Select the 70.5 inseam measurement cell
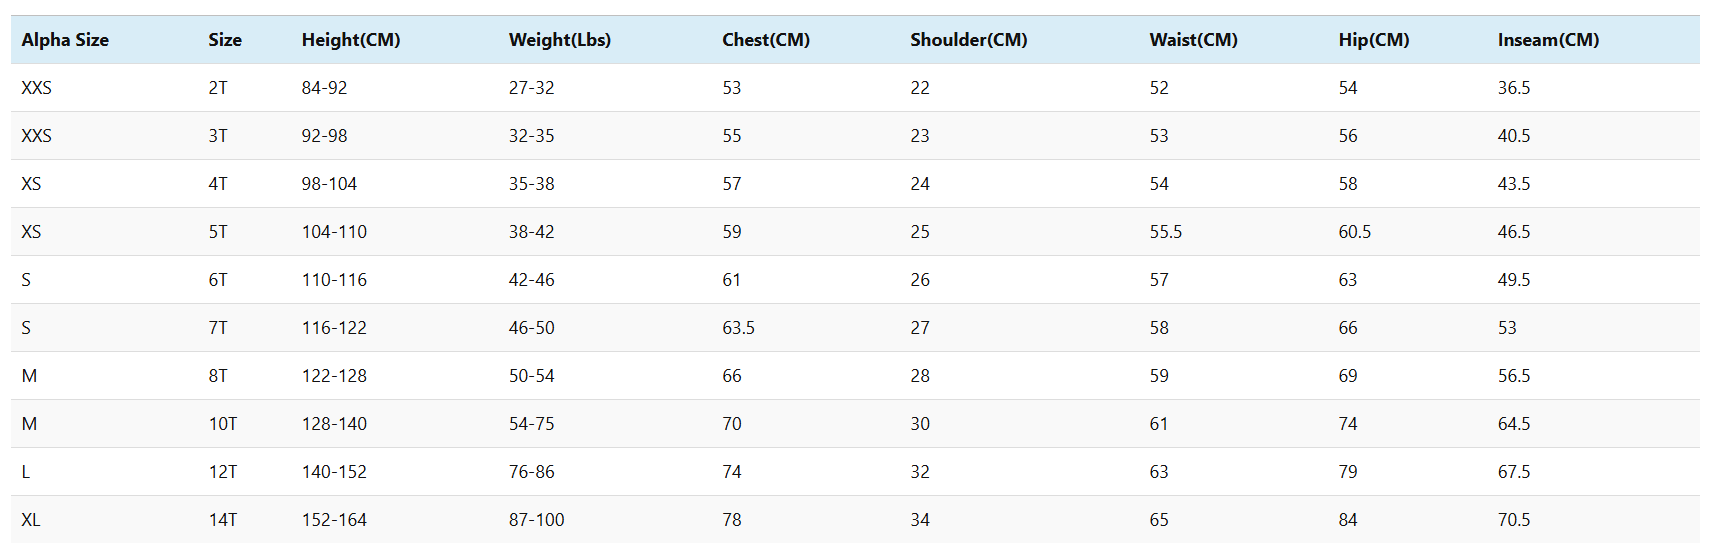The width and height of the screenshot is (1709, 555). point(1514,520)
